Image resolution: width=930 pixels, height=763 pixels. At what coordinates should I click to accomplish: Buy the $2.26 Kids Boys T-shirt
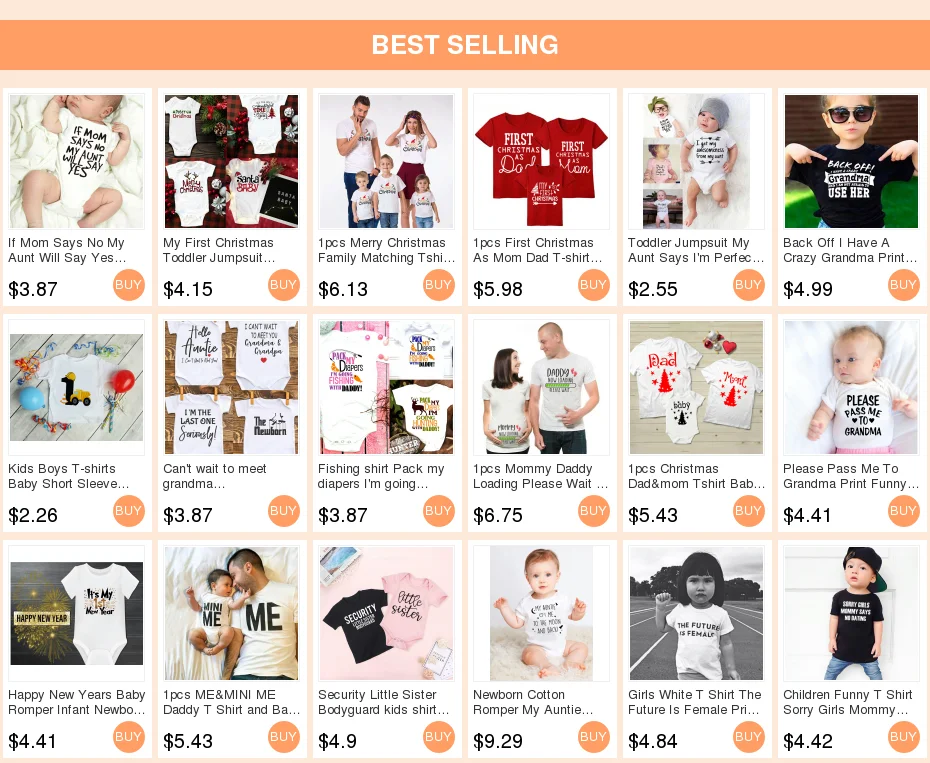[x=129, y=511]
